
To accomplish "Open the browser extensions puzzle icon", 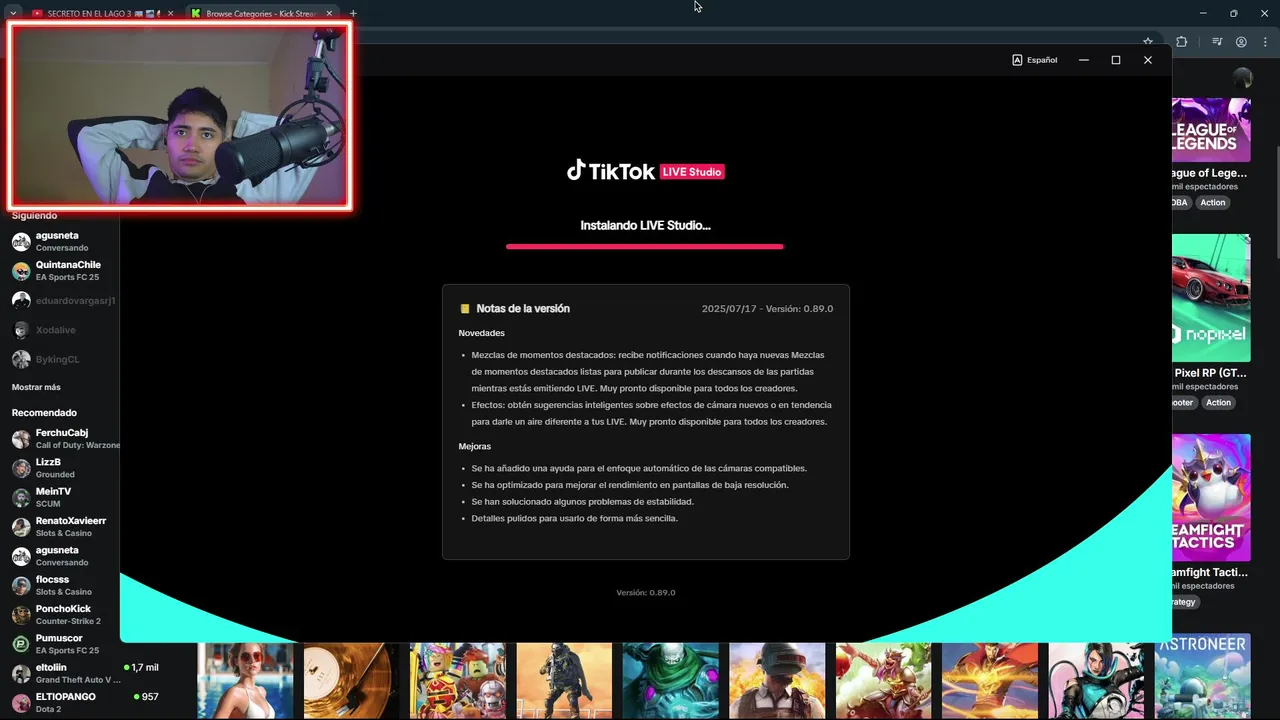I will point(1182,42).
